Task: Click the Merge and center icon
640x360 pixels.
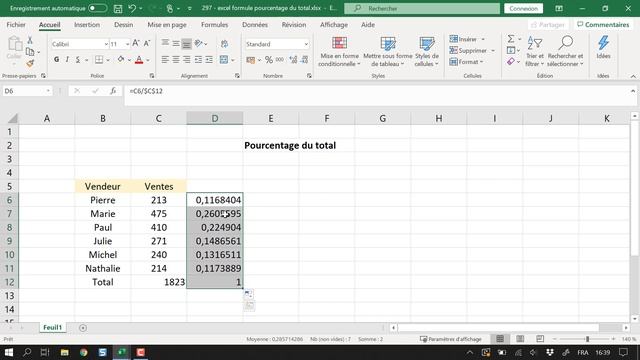Action: [224, 60]
